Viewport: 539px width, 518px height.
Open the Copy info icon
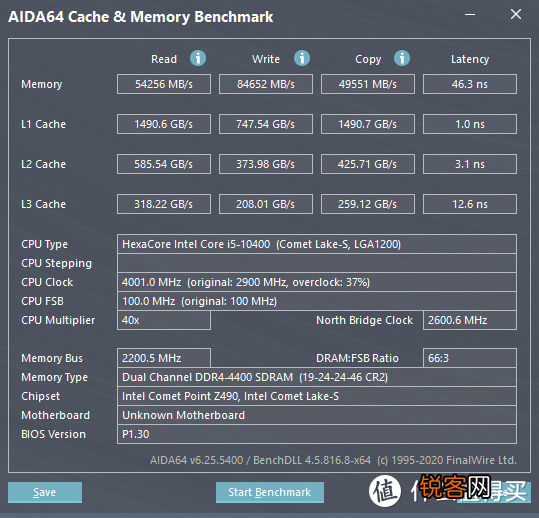[x=402, y=58]
